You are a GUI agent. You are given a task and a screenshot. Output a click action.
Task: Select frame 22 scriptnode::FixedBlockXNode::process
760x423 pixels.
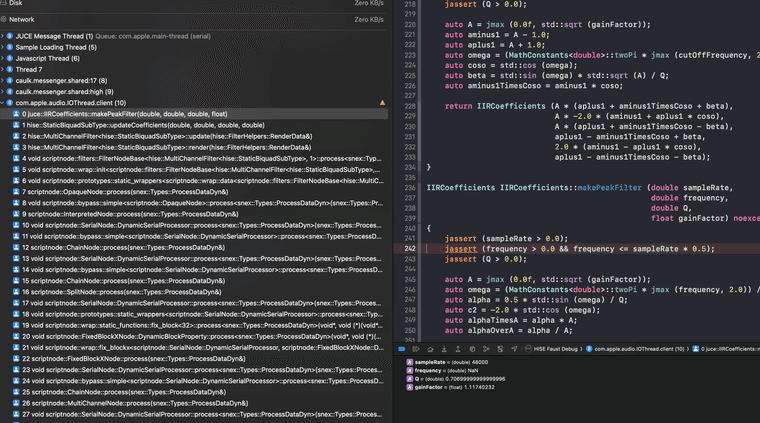(194, 359)
